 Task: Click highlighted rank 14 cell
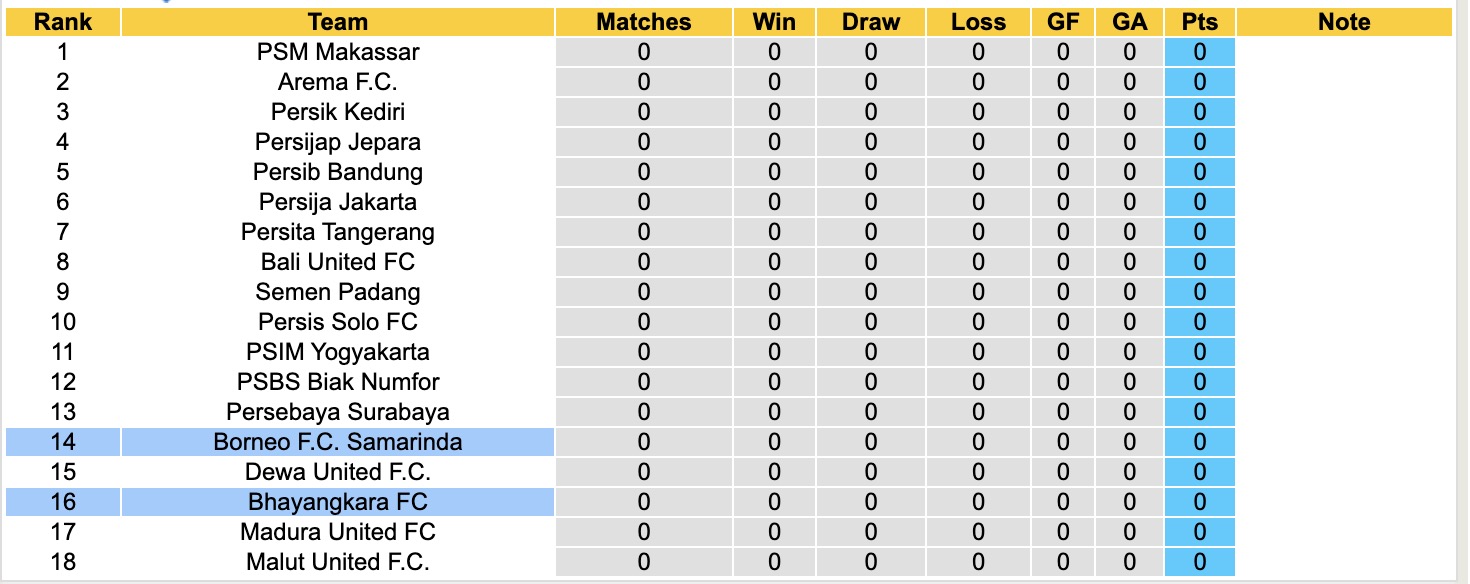pyautogui.click(x=62, y=442)
